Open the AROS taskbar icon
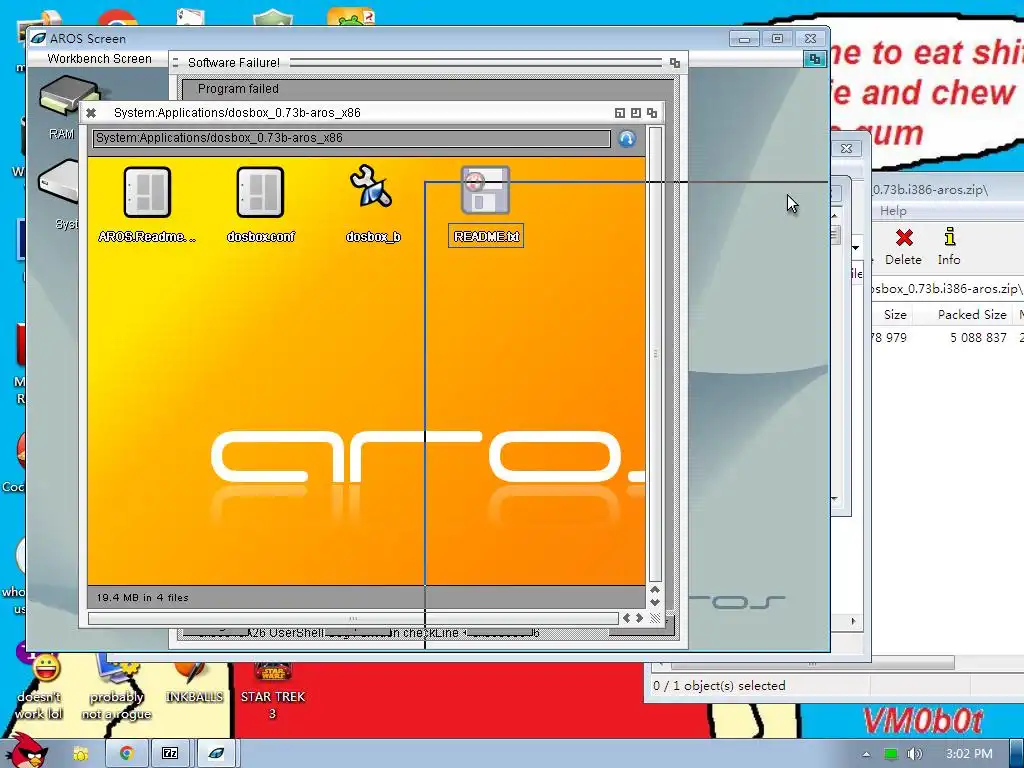Viewport: 1024px width, 768px height. coord(216,754)
